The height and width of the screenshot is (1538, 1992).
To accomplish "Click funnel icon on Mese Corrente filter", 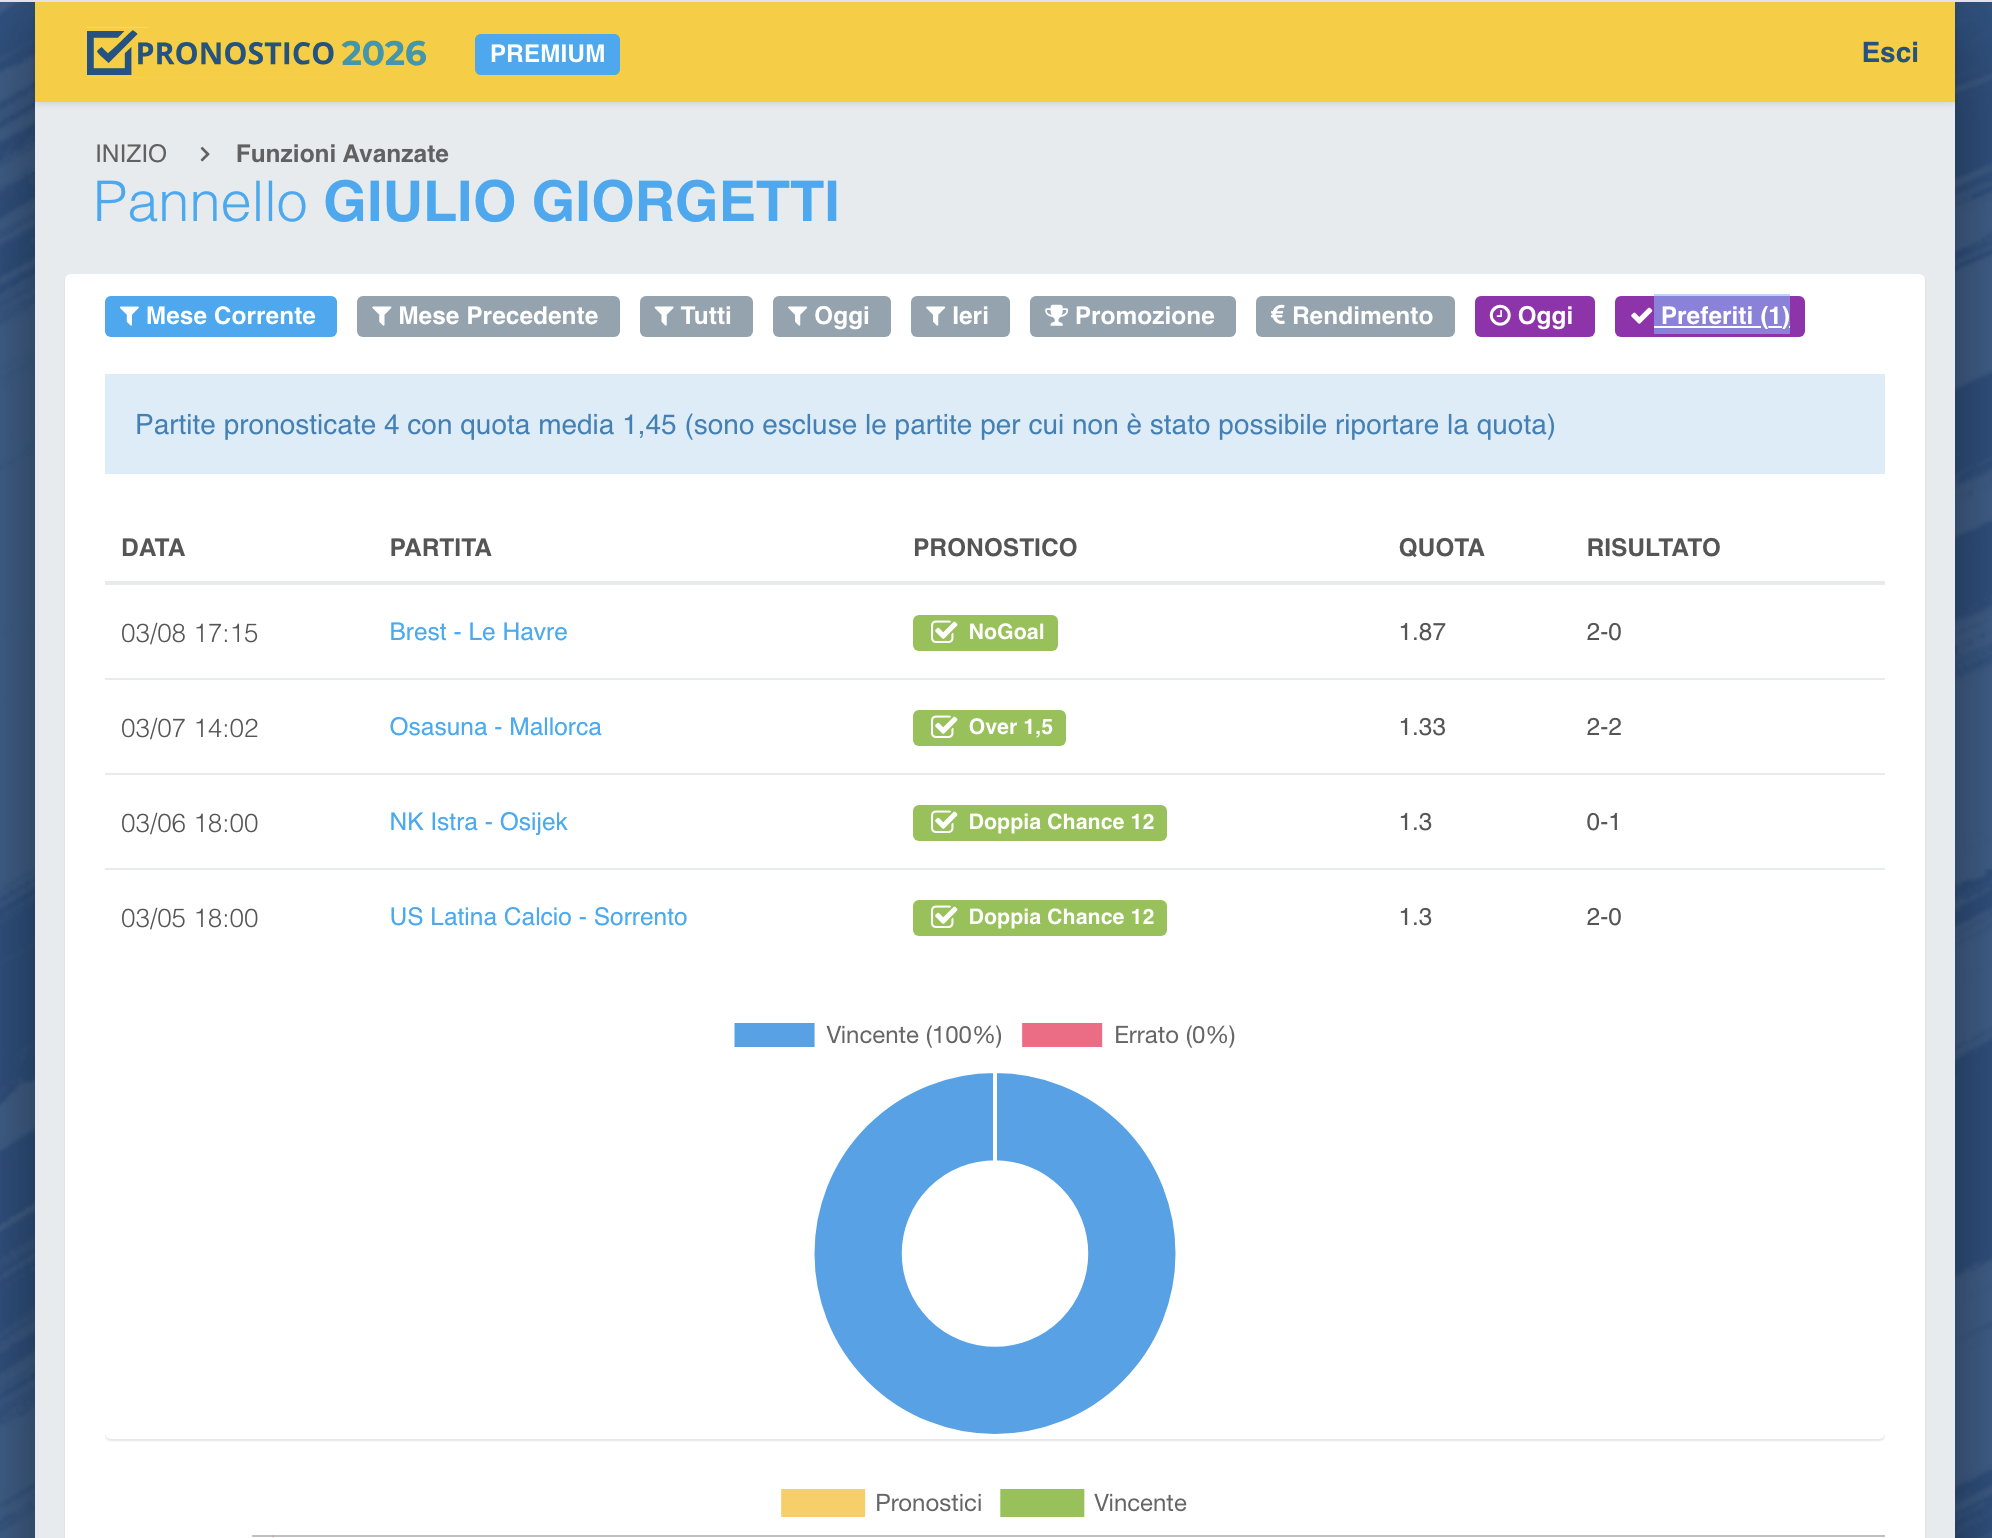I will click(129, 316).
